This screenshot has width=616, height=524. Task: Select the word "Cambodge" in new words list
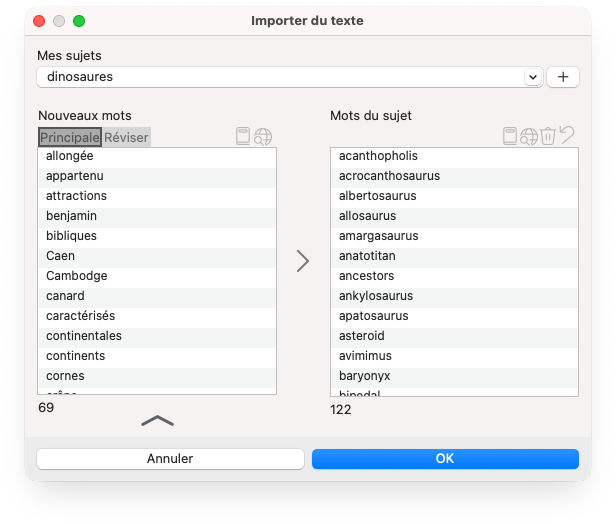click(77, 276)
